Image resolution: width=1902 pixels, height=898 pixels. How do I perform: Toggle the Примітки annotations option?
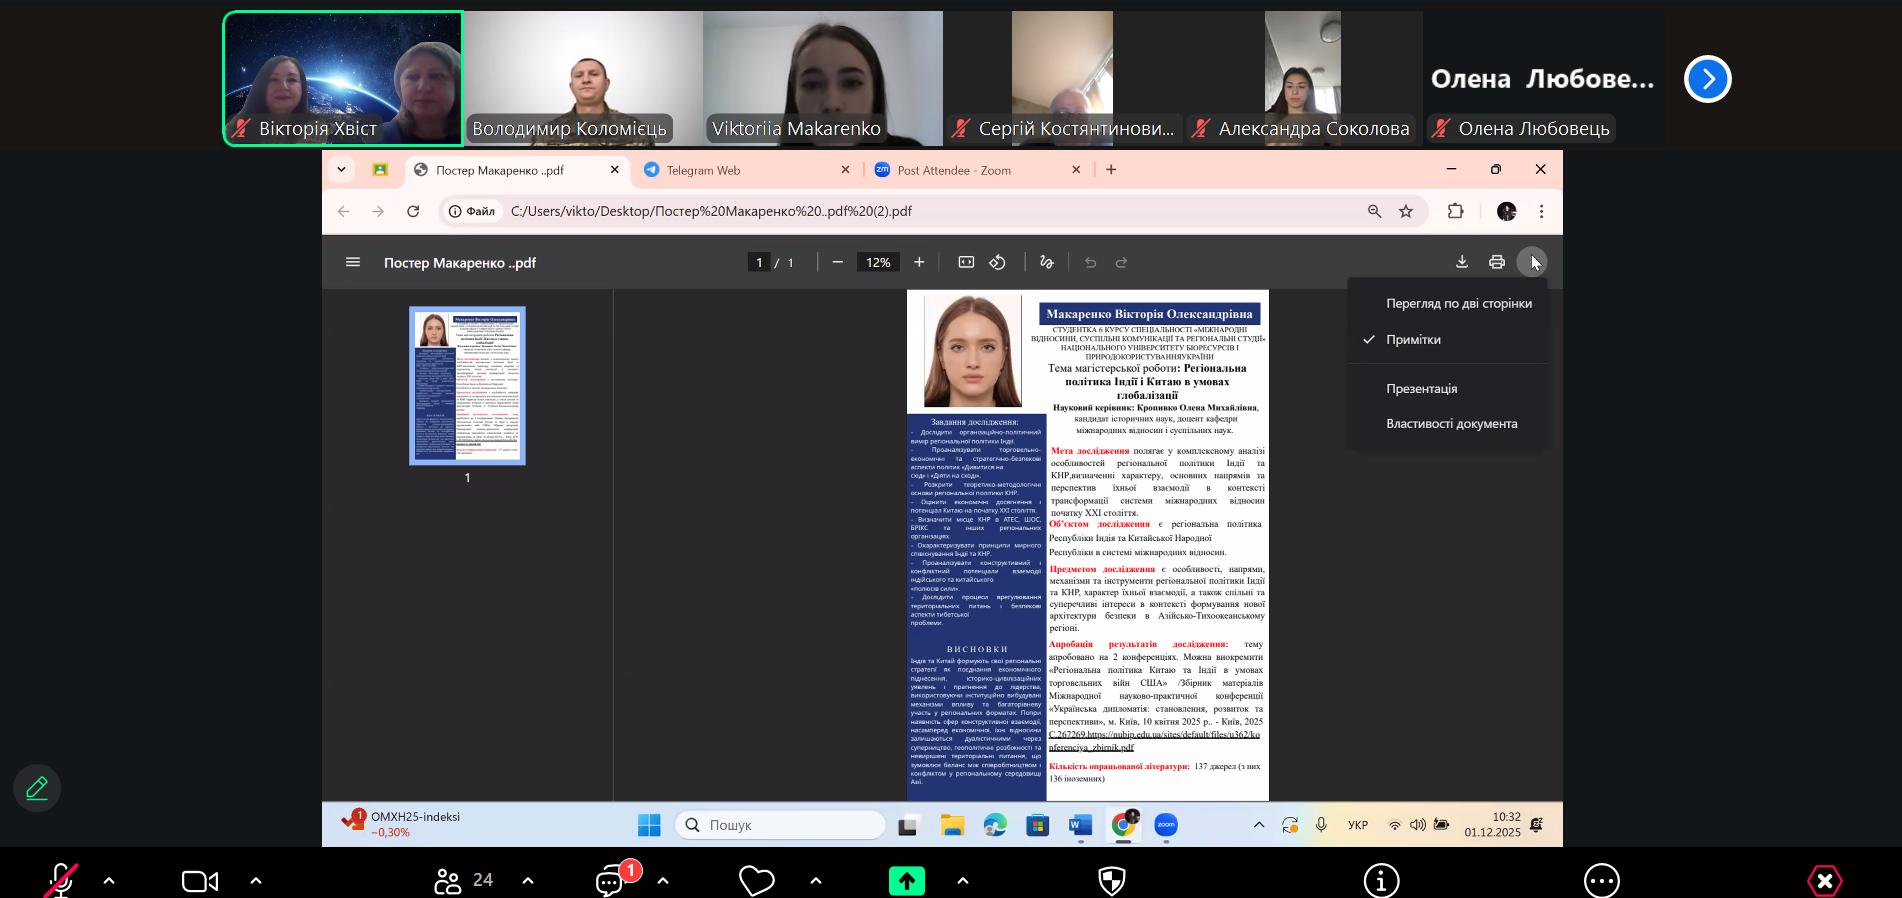click(x=1413, y=340)
